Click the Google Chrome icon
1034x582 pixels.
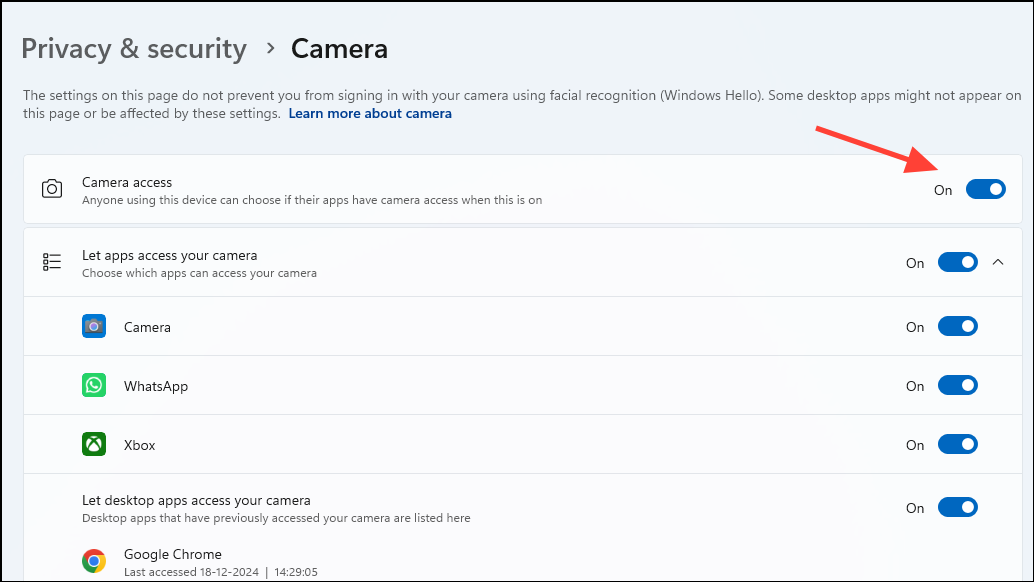94,561
